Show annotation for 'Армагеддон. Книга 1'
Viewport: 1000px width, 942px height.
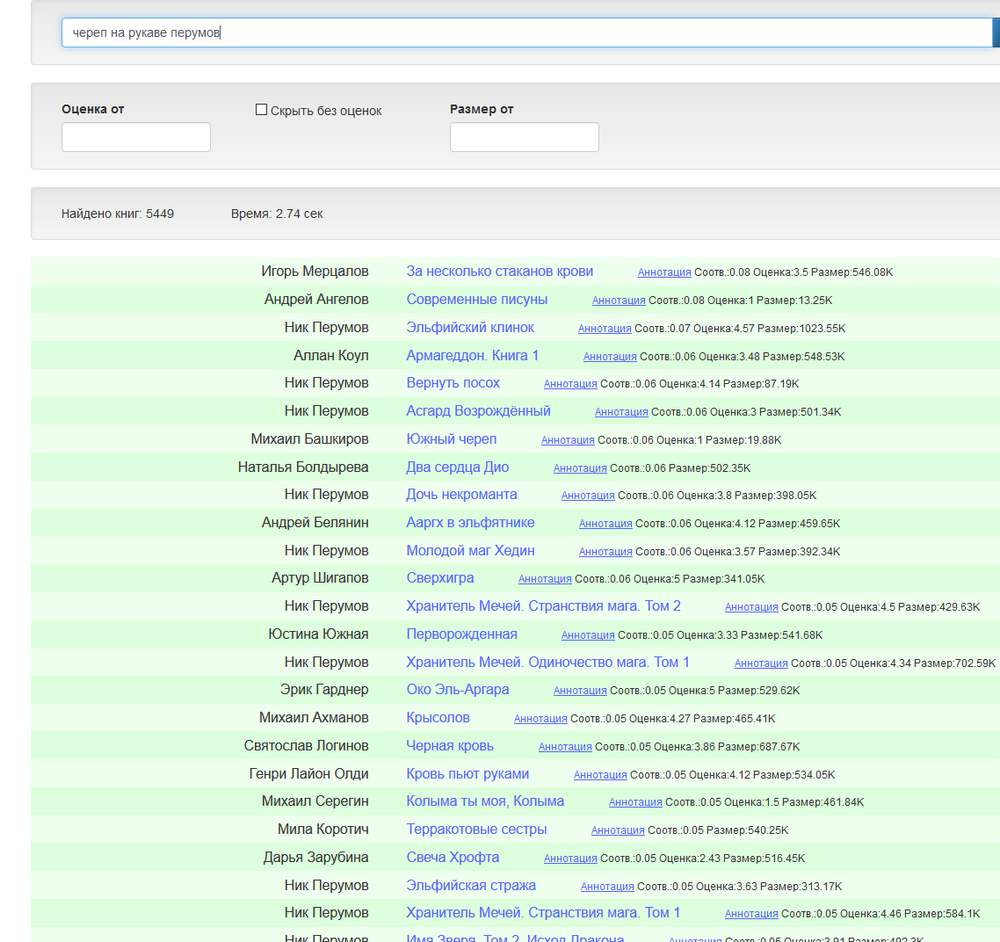pos(610,356)
